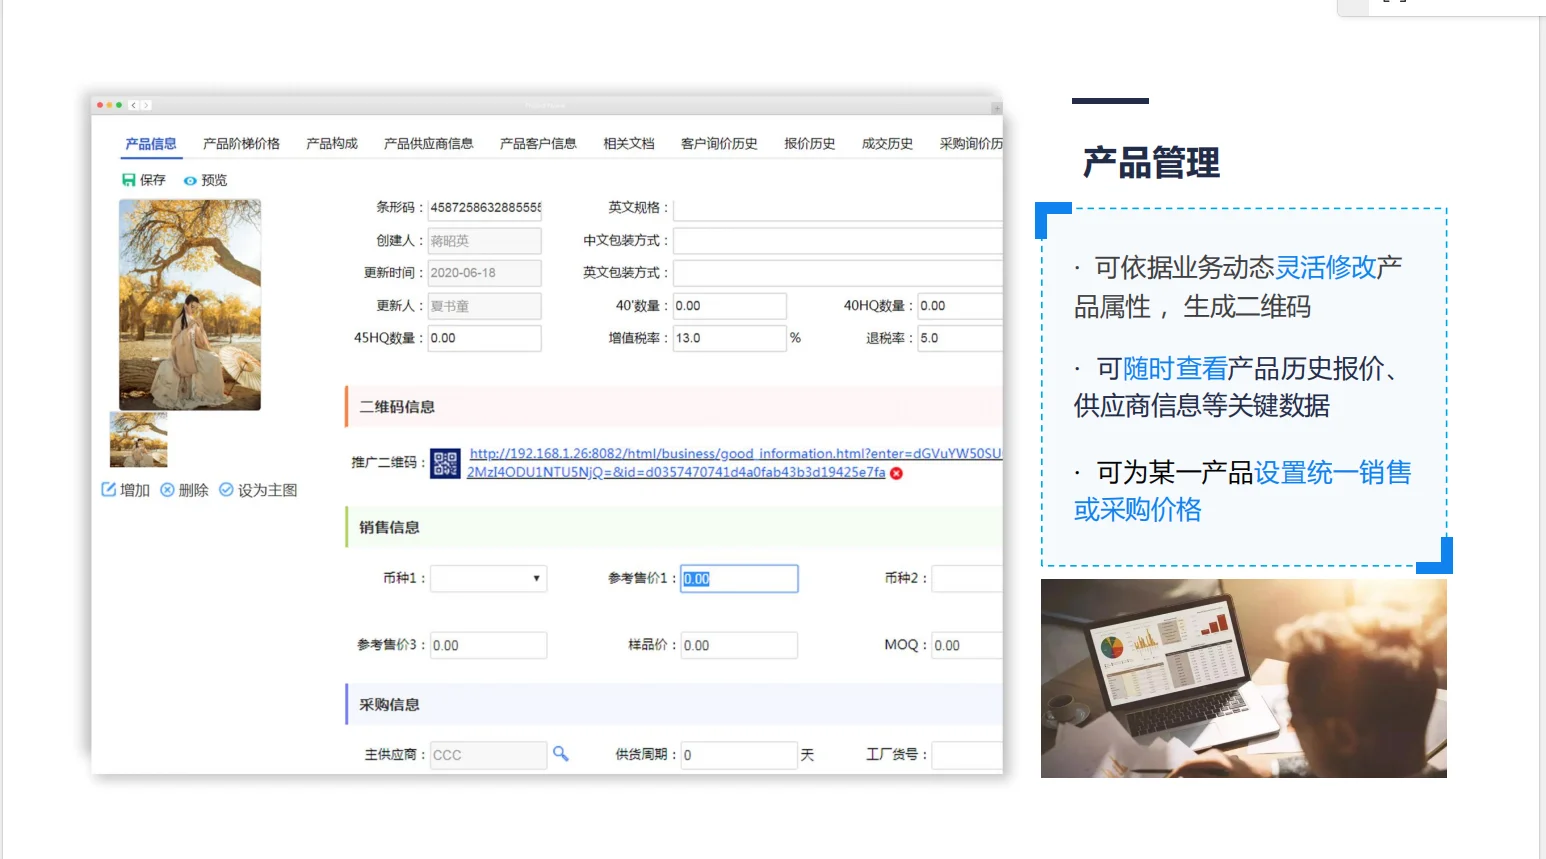
Task: Click the QR code icon beside 推广二维码
Action: pyautogui.click(x=444, y=463)
